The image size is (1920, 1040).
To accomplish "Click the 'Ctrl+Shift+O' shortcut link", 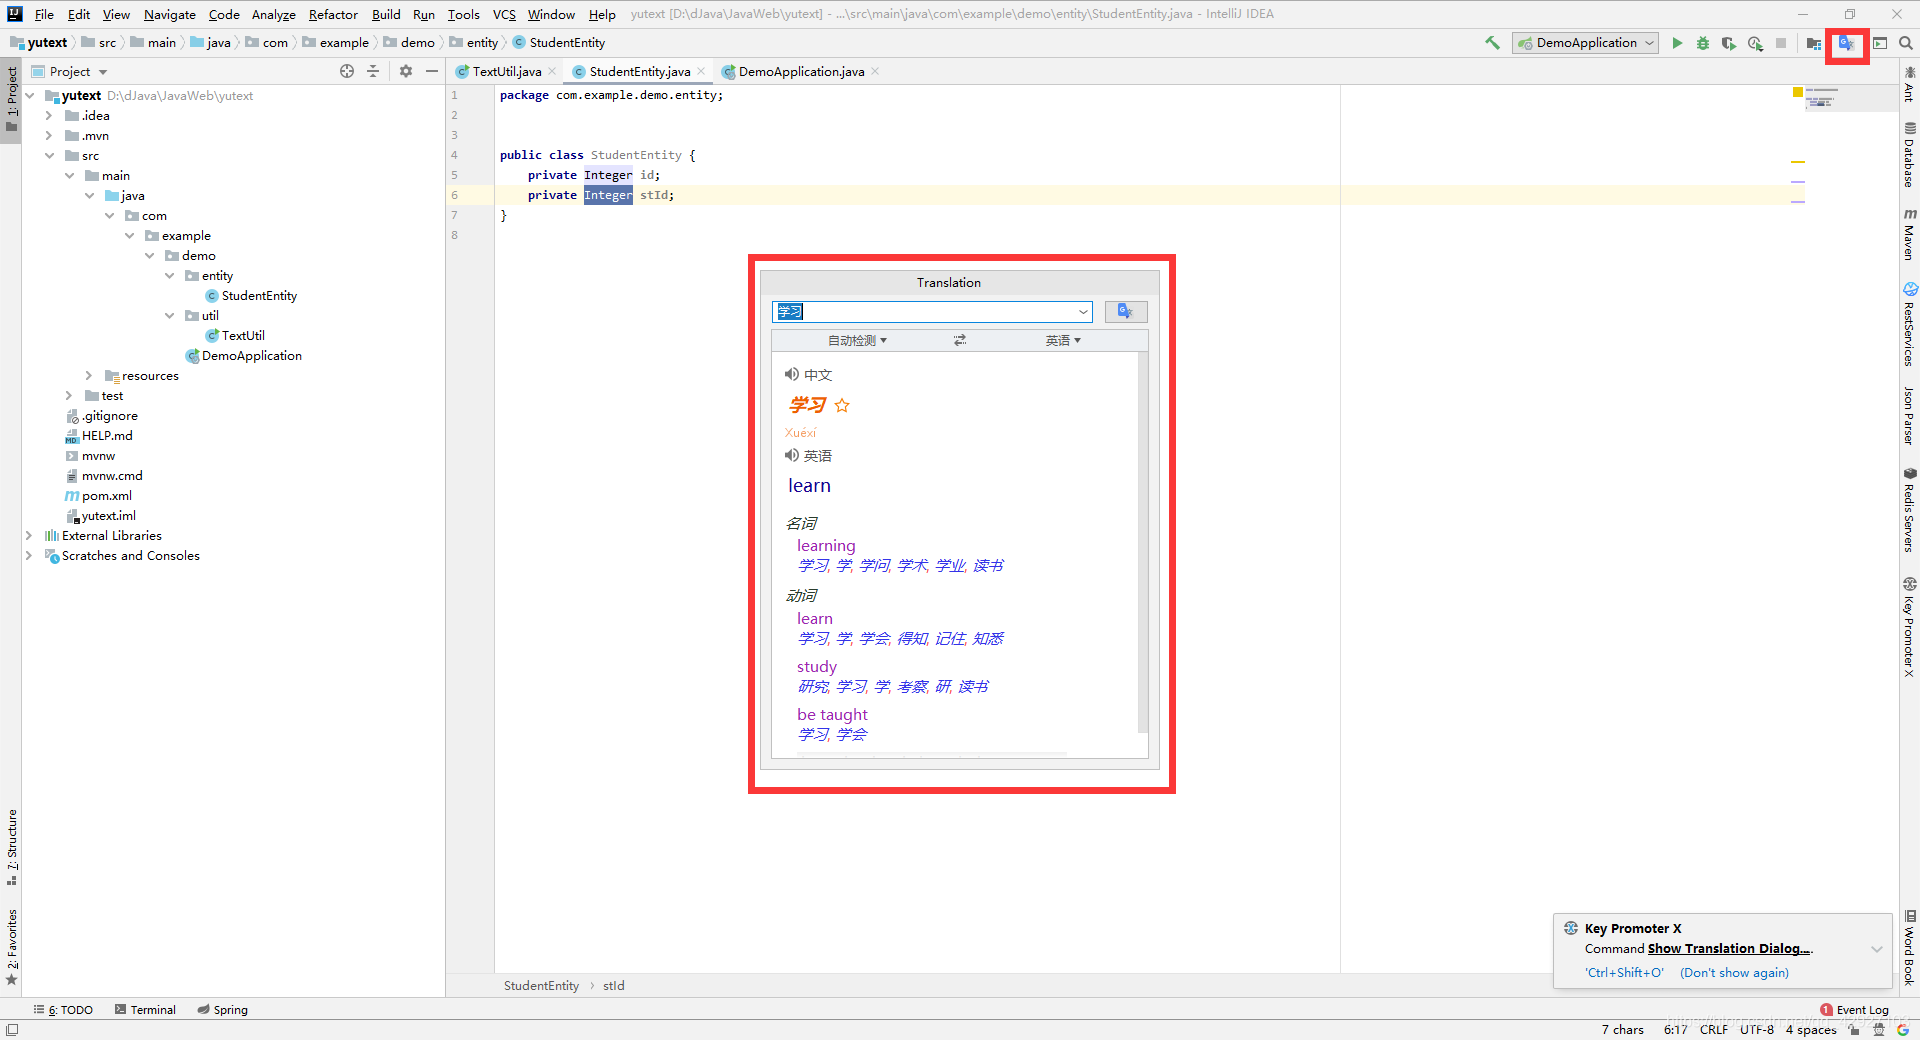I will tap(1624, 973).
